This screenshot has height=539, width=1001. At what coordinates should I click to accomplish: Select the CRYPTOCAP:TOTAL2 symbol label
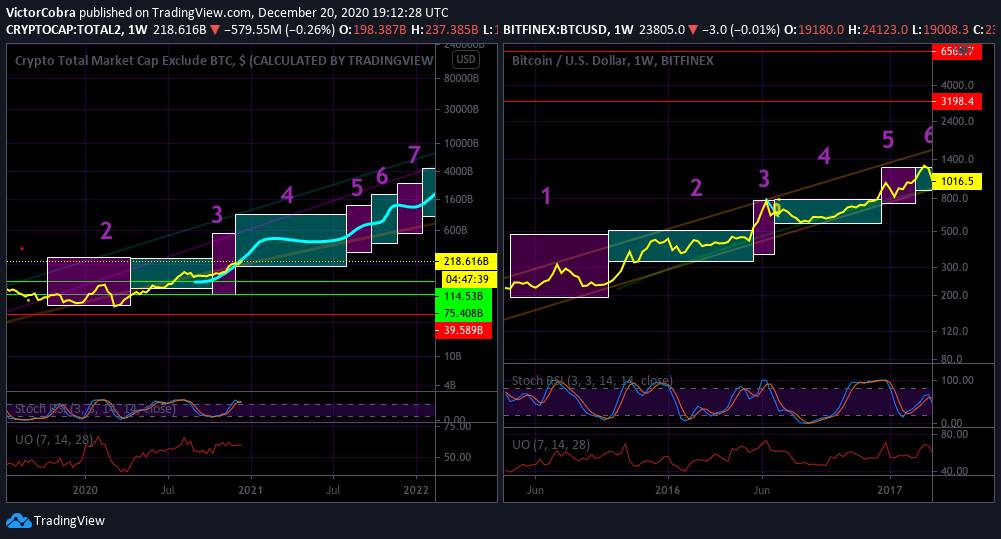pos(63,29)
